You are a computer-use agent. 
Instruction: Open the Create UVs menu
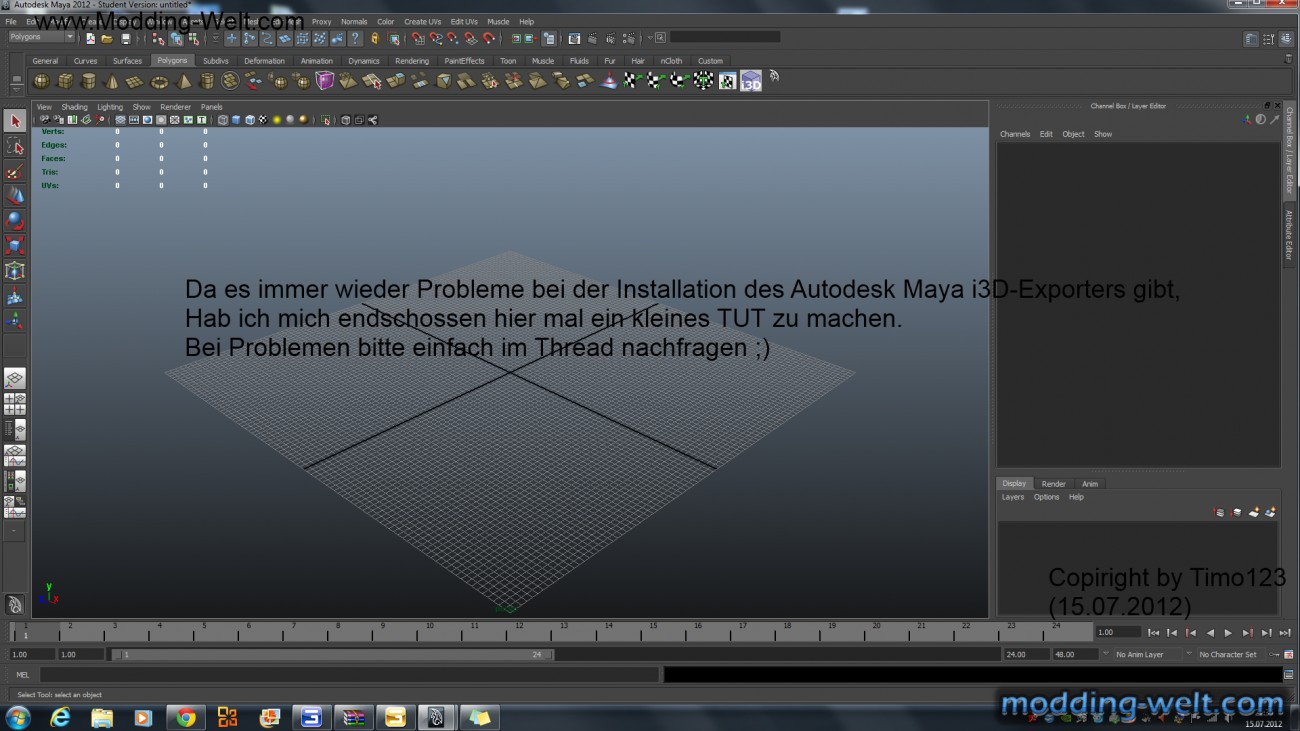[x=422, y=21]
